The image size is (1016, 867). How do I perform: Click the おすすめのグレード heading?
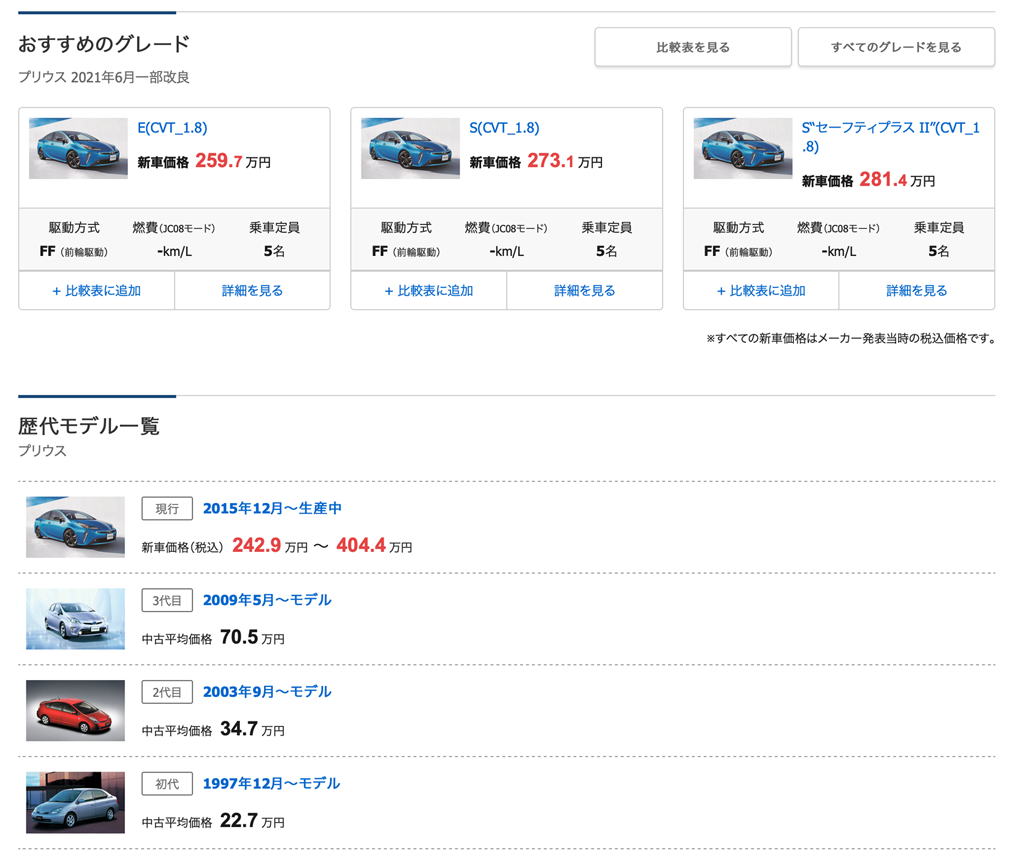tap(104, 43)
